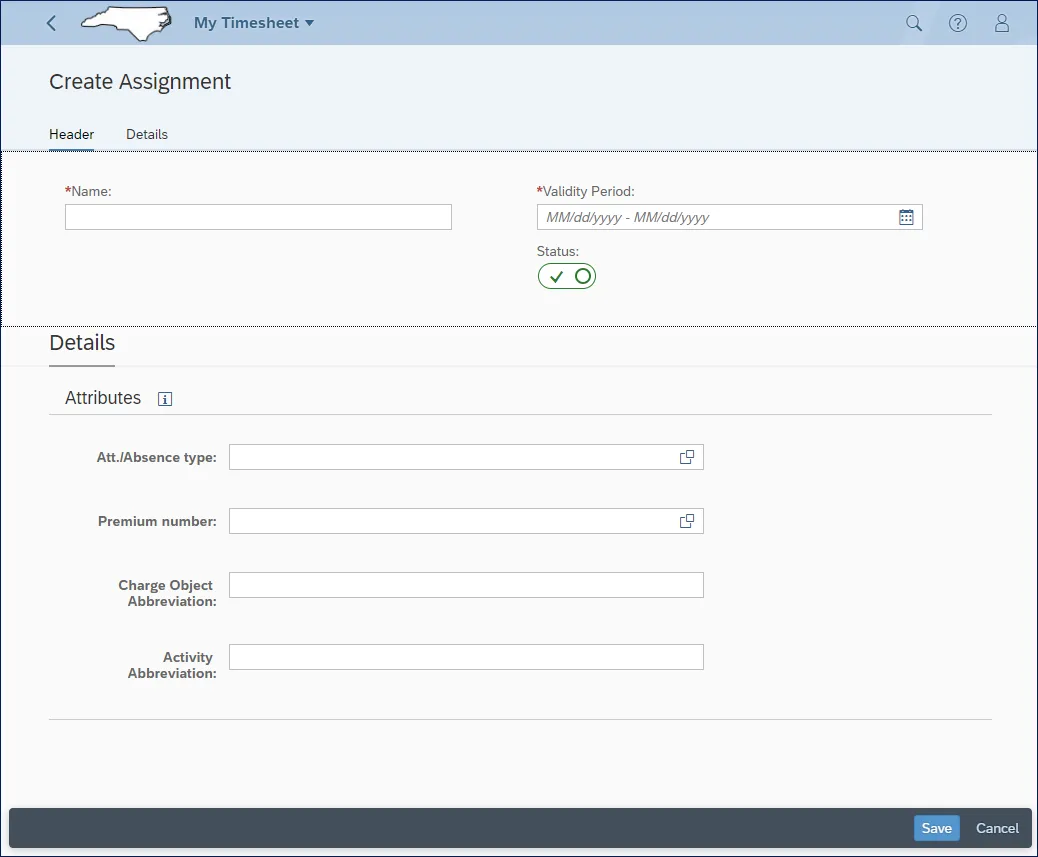
Task: Click the back arrow icon
Action: [52, 23]
